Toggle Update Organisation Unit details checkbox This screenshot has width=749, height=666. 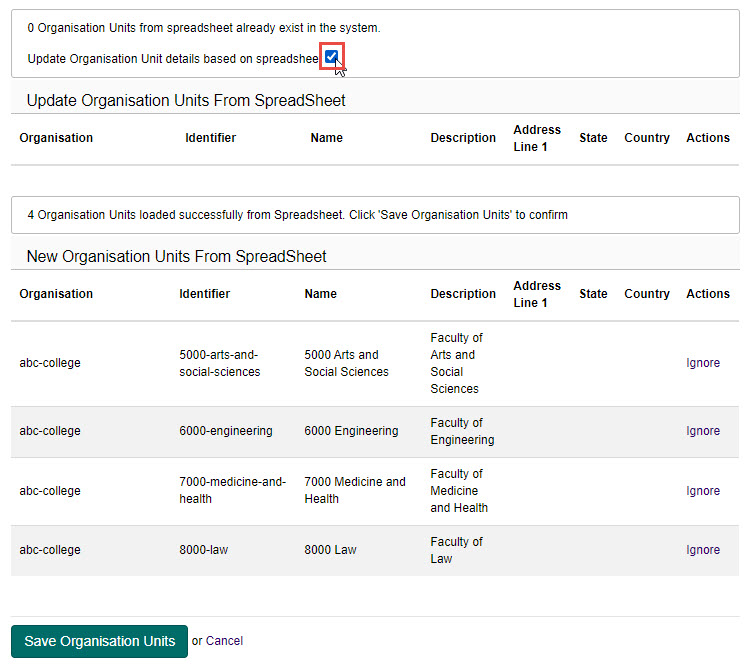coord(331,58)
